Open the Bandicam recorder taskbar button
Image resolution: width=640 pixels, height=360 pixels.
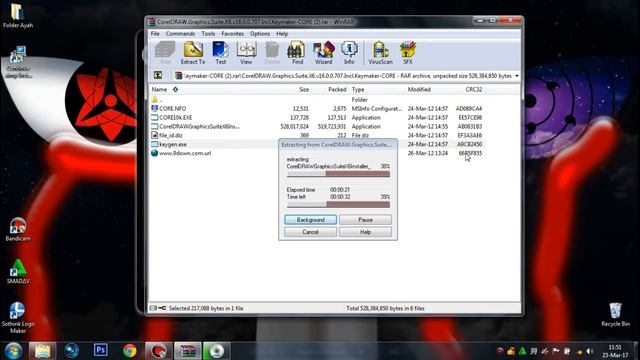click(159, 351)
